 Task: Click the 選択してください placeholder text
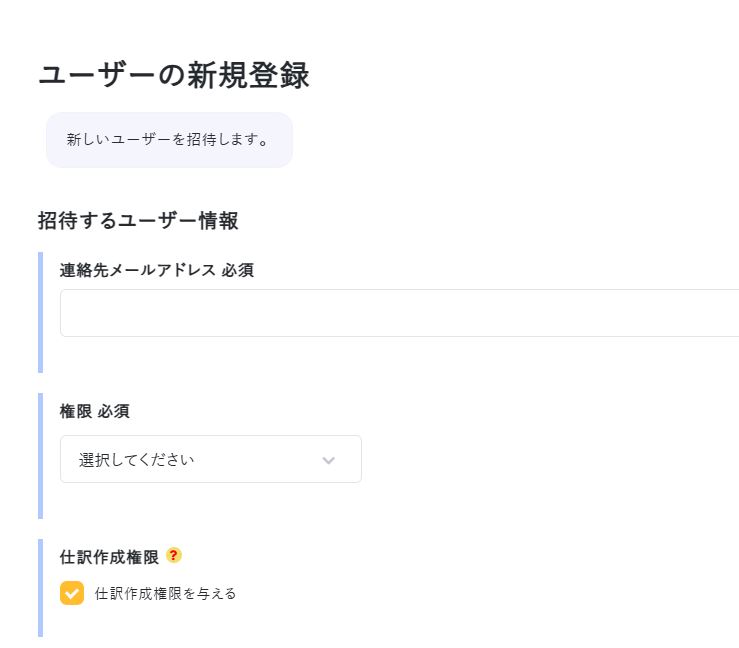tap(136, 460)
